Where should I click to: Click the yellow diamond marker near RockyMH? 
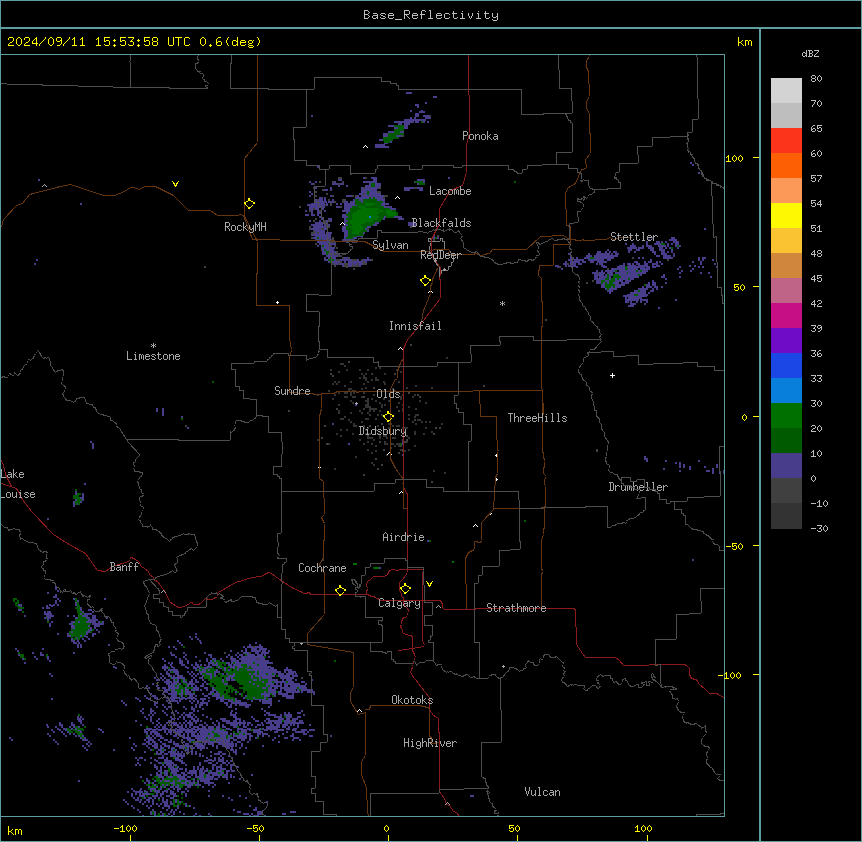(x=249, y=204)
